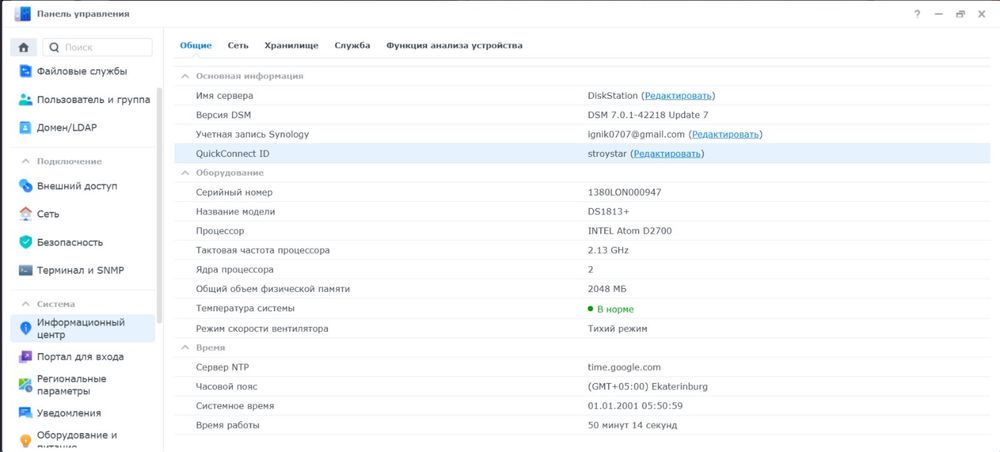Collapse Основная информация section
1000x452 pixels.
tap(185, 76)
